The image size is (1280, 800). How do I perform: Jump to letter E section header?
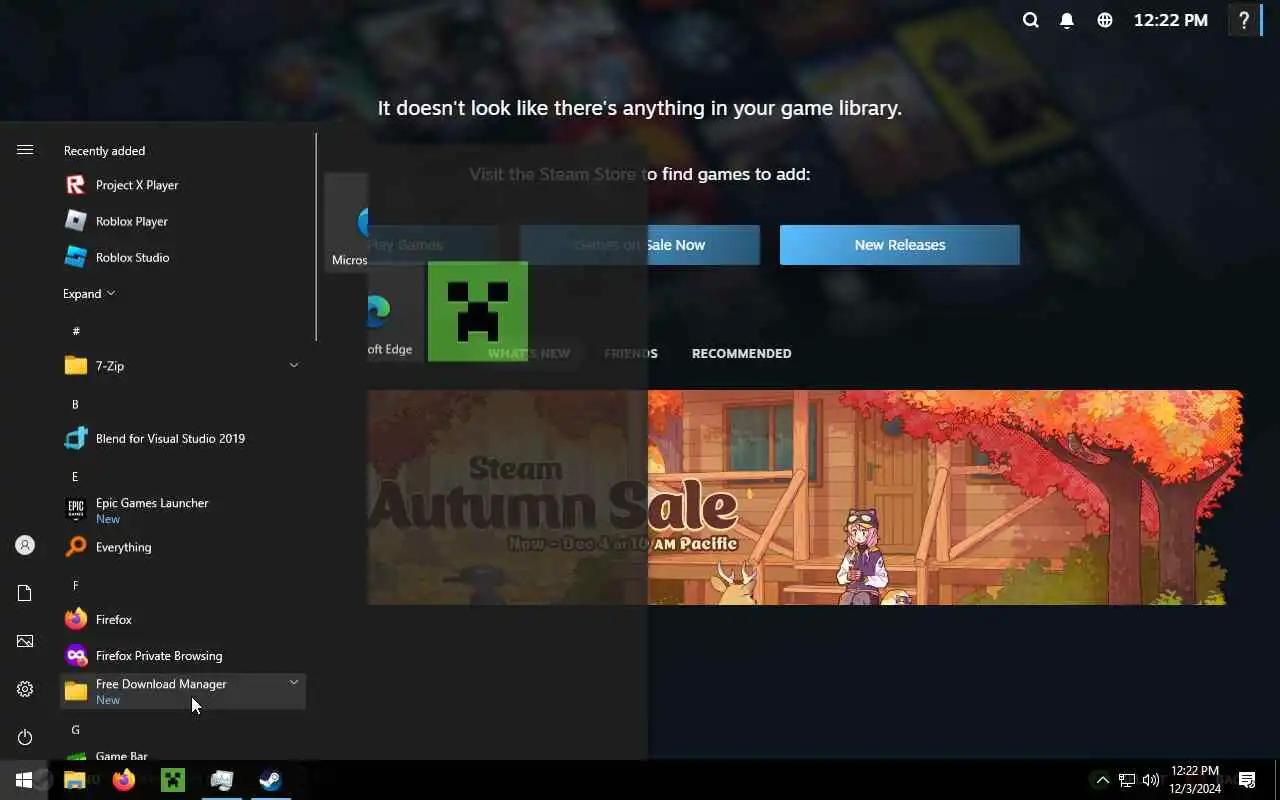tap(75, 477)
